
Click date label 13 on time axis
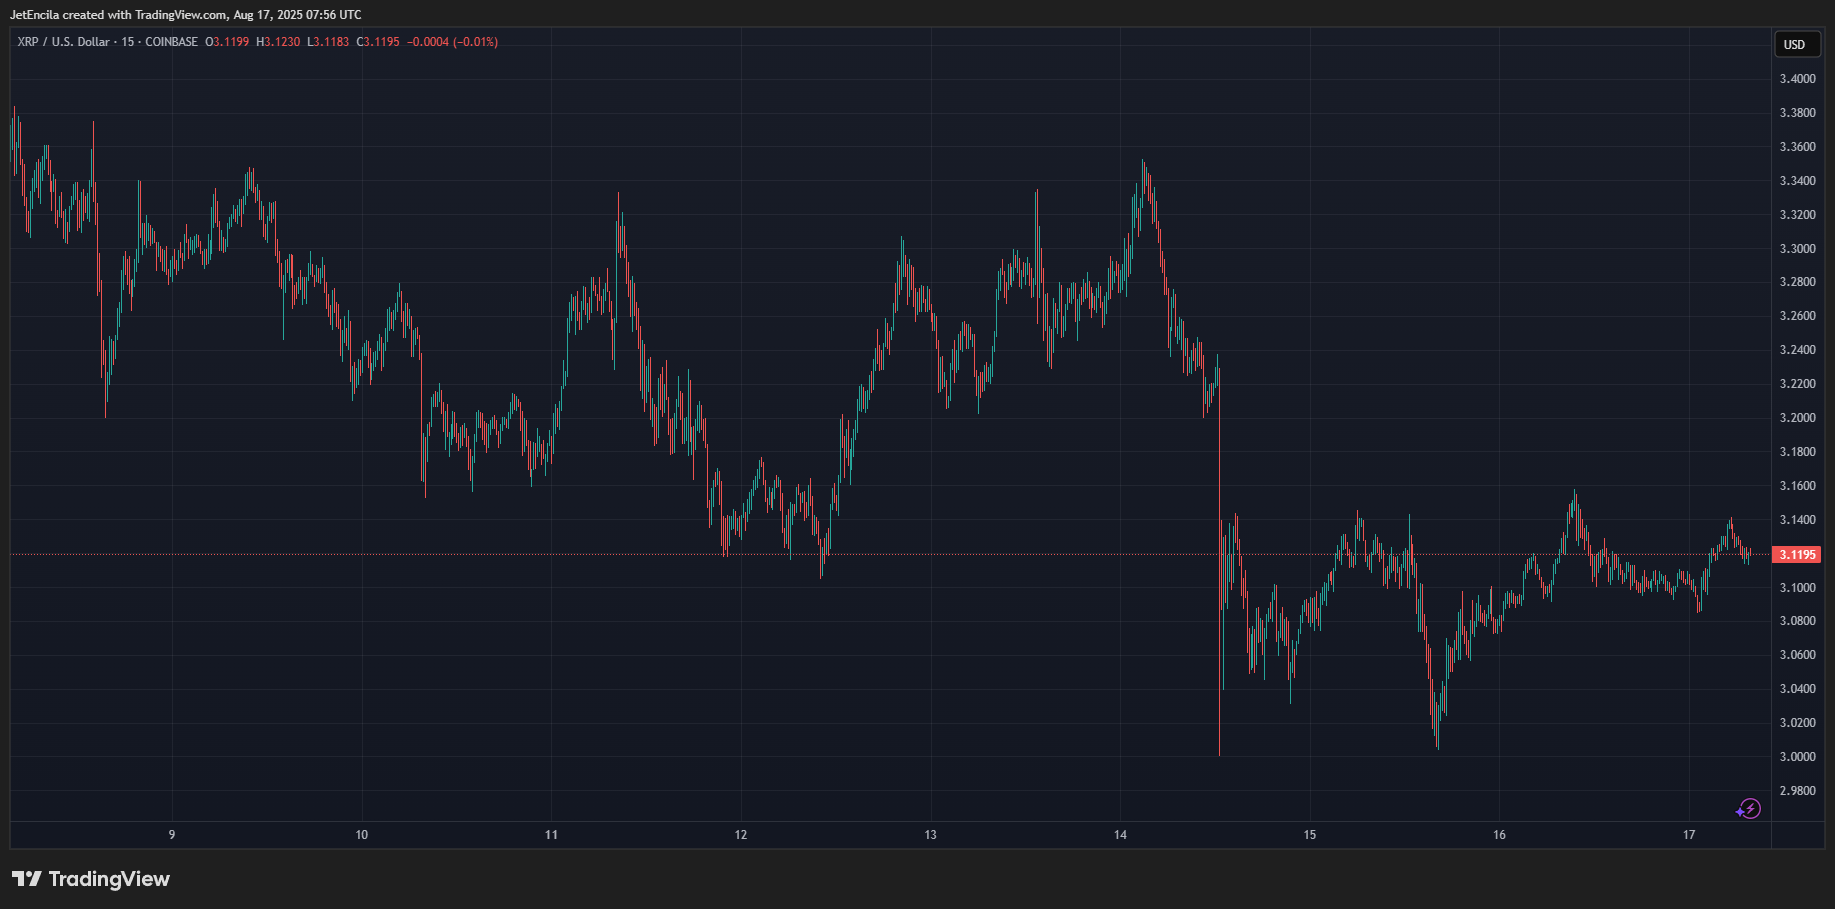point(931,835)
